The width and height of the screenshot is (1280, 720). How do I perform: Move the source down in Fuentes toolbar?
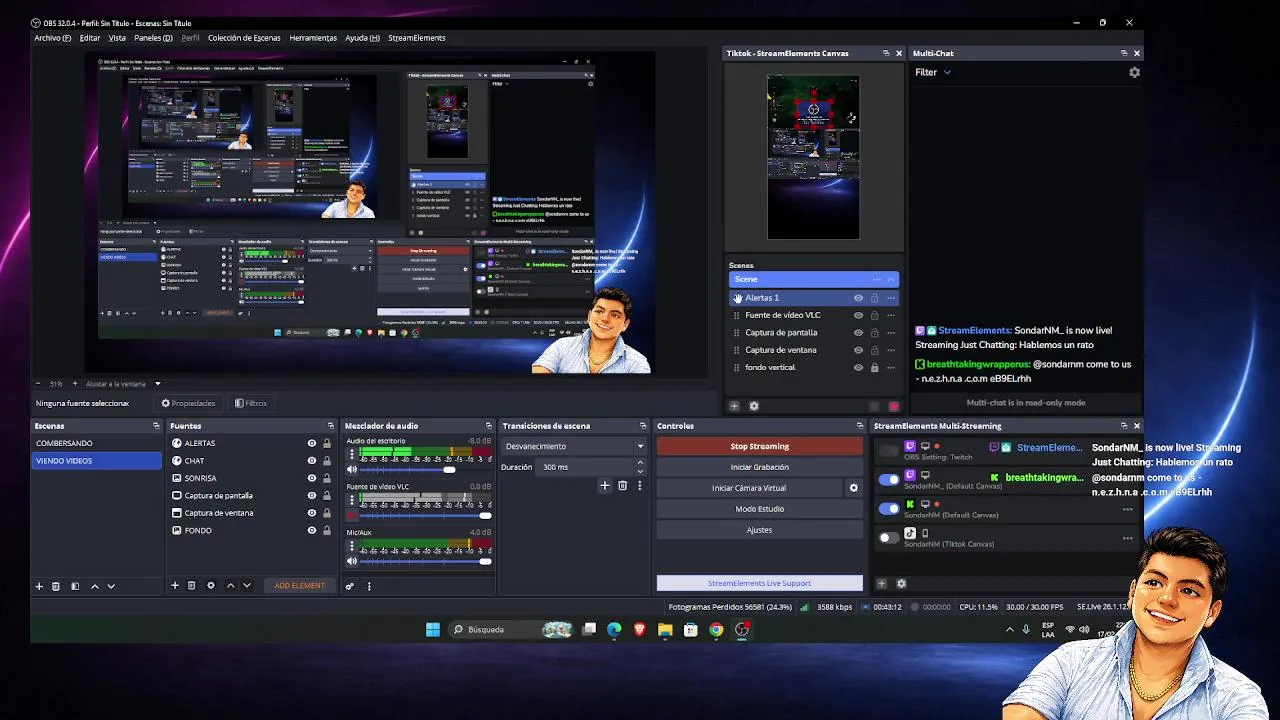click(x=246, y=585)
